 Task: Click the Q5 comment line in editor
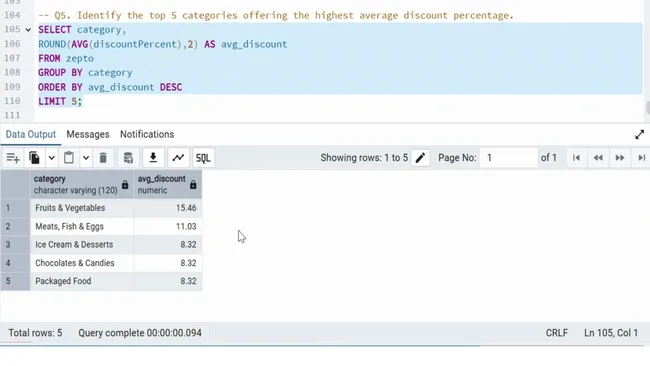pyautogui.click(x=276, y=16)
